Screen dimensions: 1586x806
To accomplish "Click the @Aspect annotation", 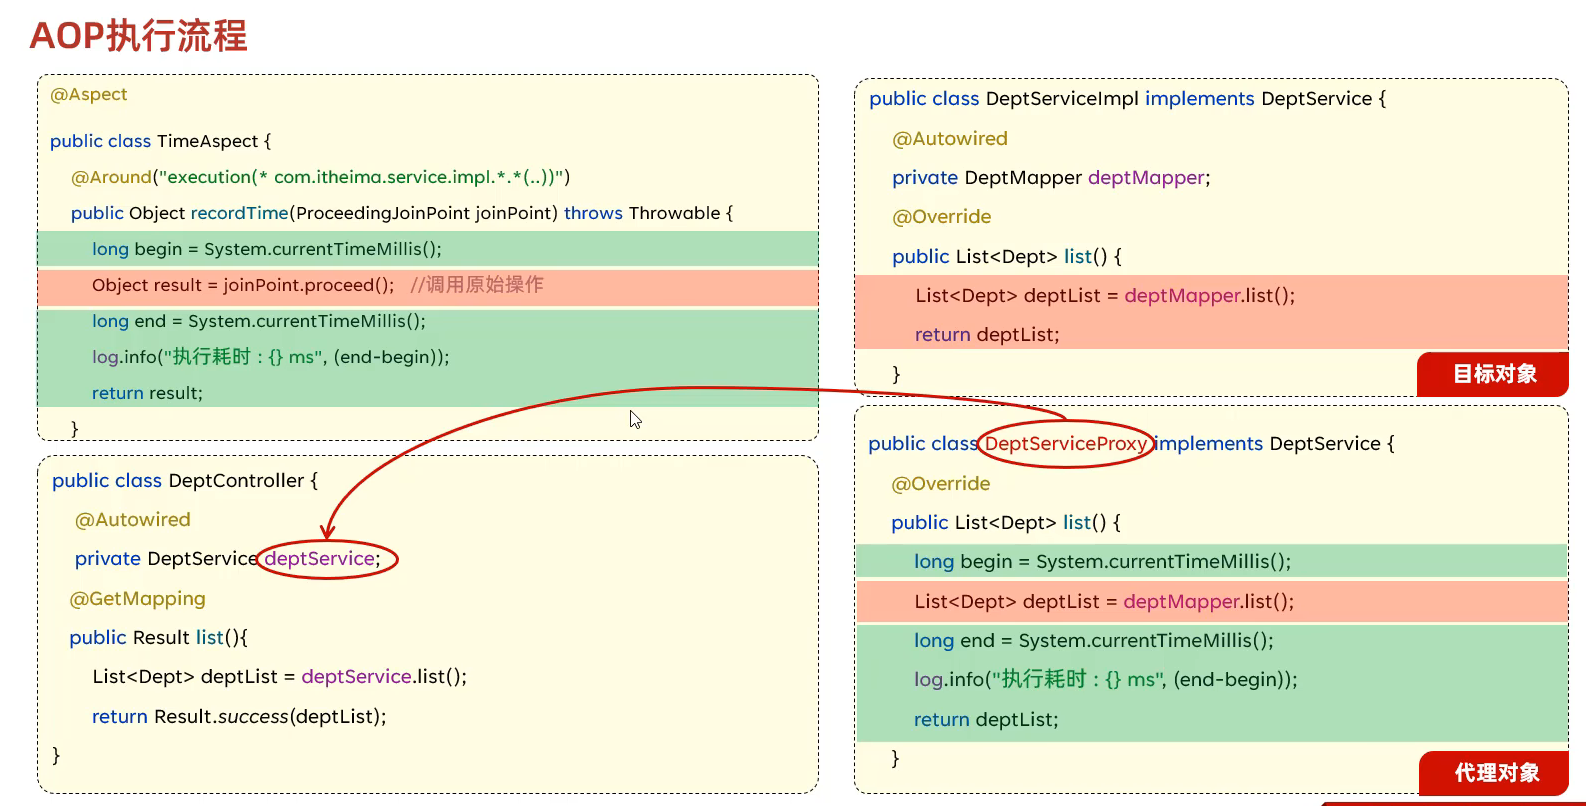I will (89, 94).
